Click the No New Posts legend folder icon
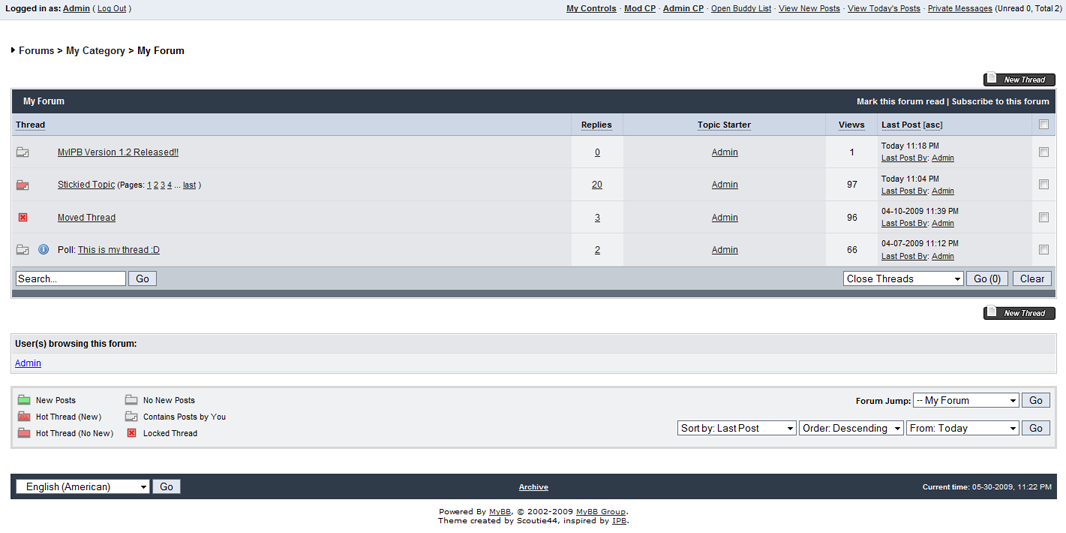The image size is (1066, 533). (x=131, y=400)
